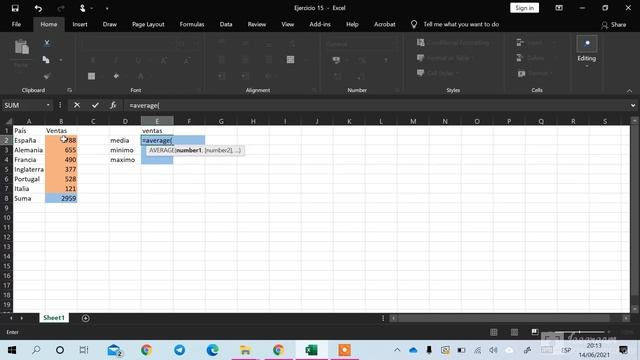Open the Help tab
Screen dimensions: 640x360
352,24
